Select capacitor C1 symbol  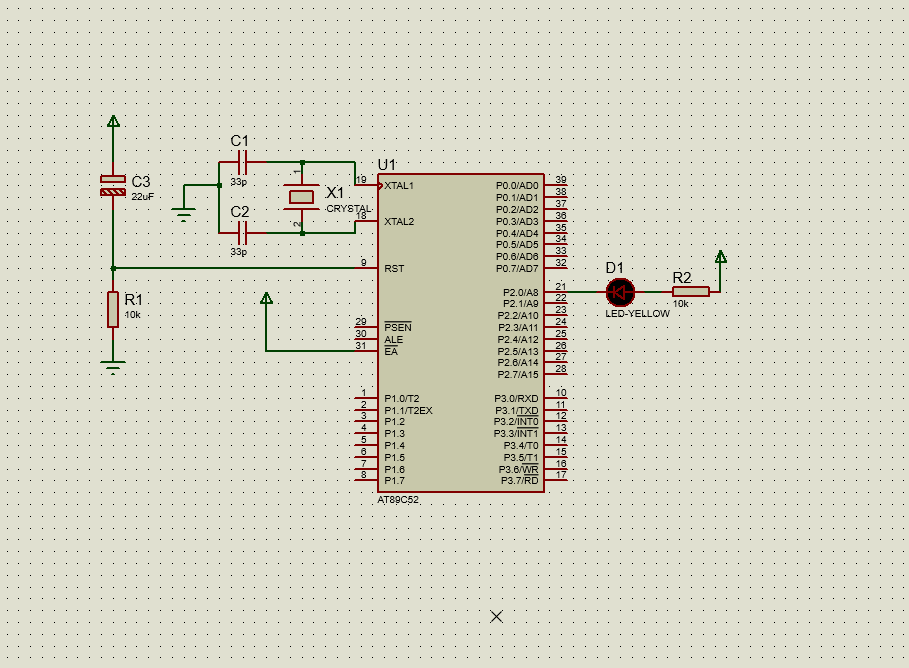tap(243, 162)
